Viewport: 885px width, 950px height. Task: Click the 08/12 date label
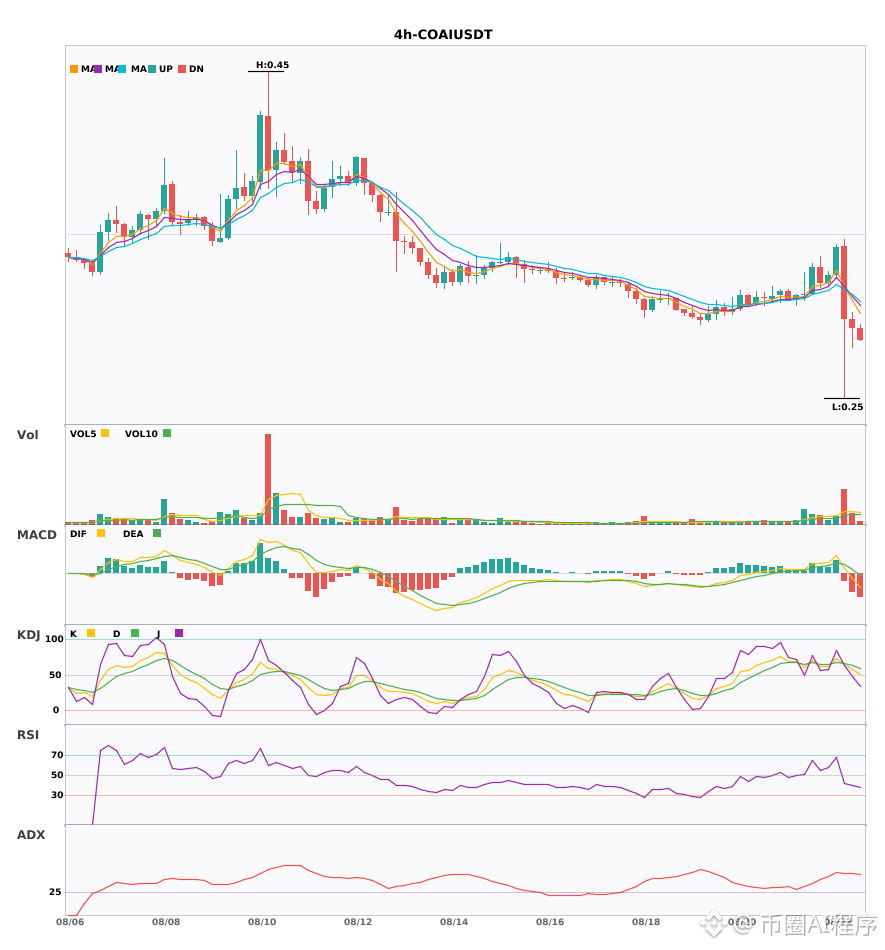tap(358, 922)
